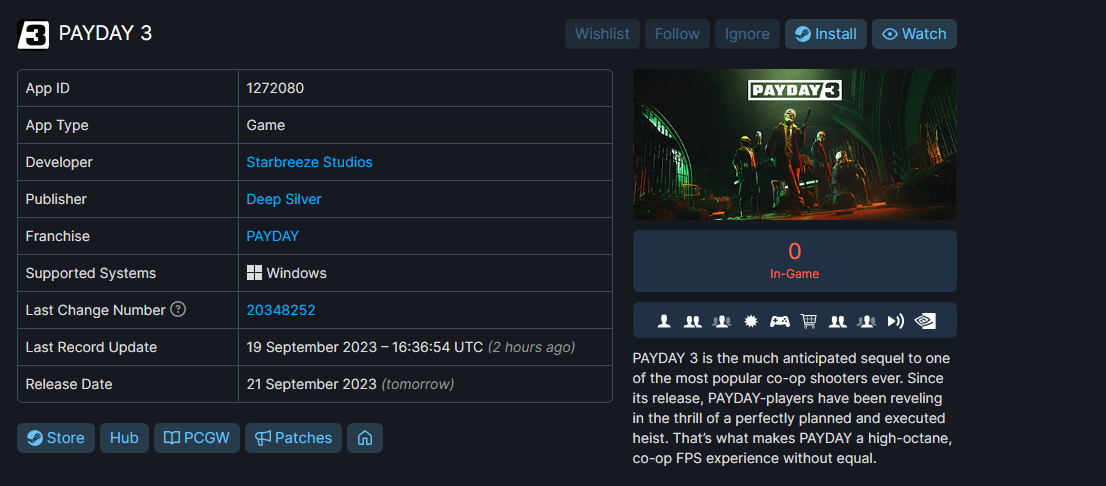Click the Ignore button
Viewport: 1106px width, 486px height.
747,34
